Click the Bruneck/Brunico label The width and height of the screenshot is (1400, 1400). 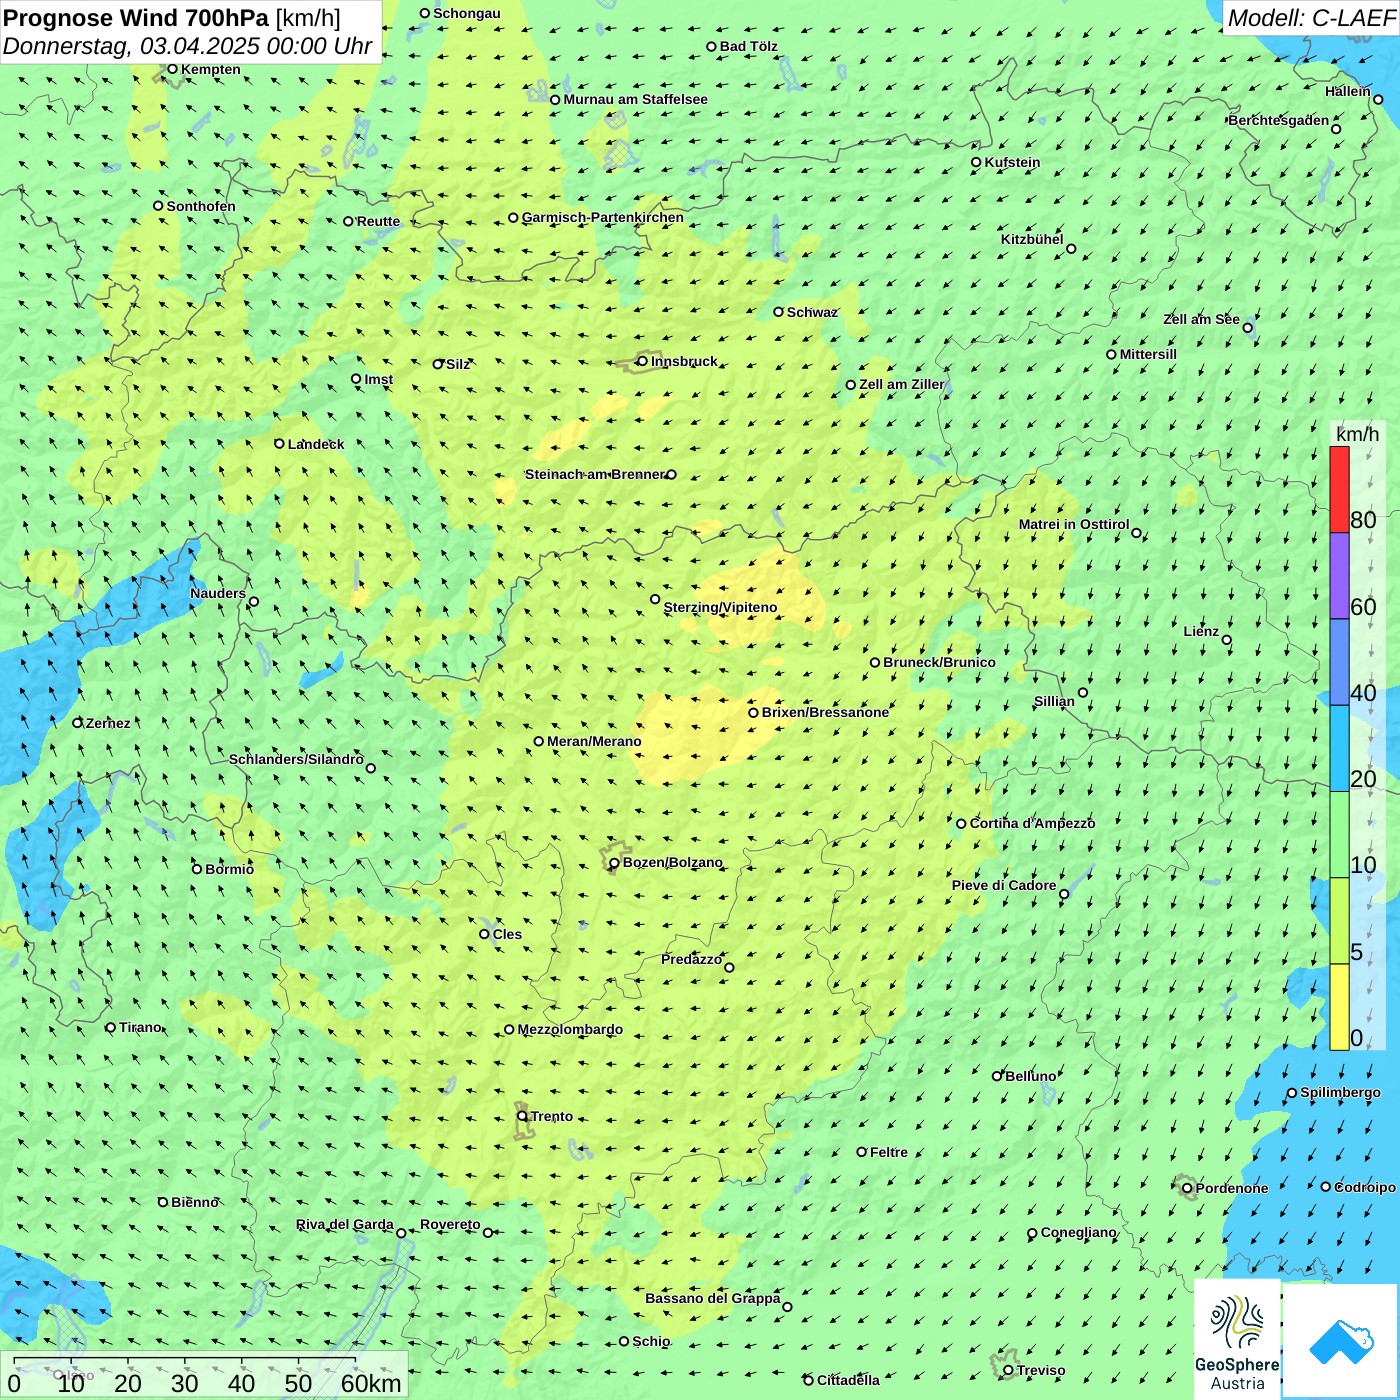(939, 662)
